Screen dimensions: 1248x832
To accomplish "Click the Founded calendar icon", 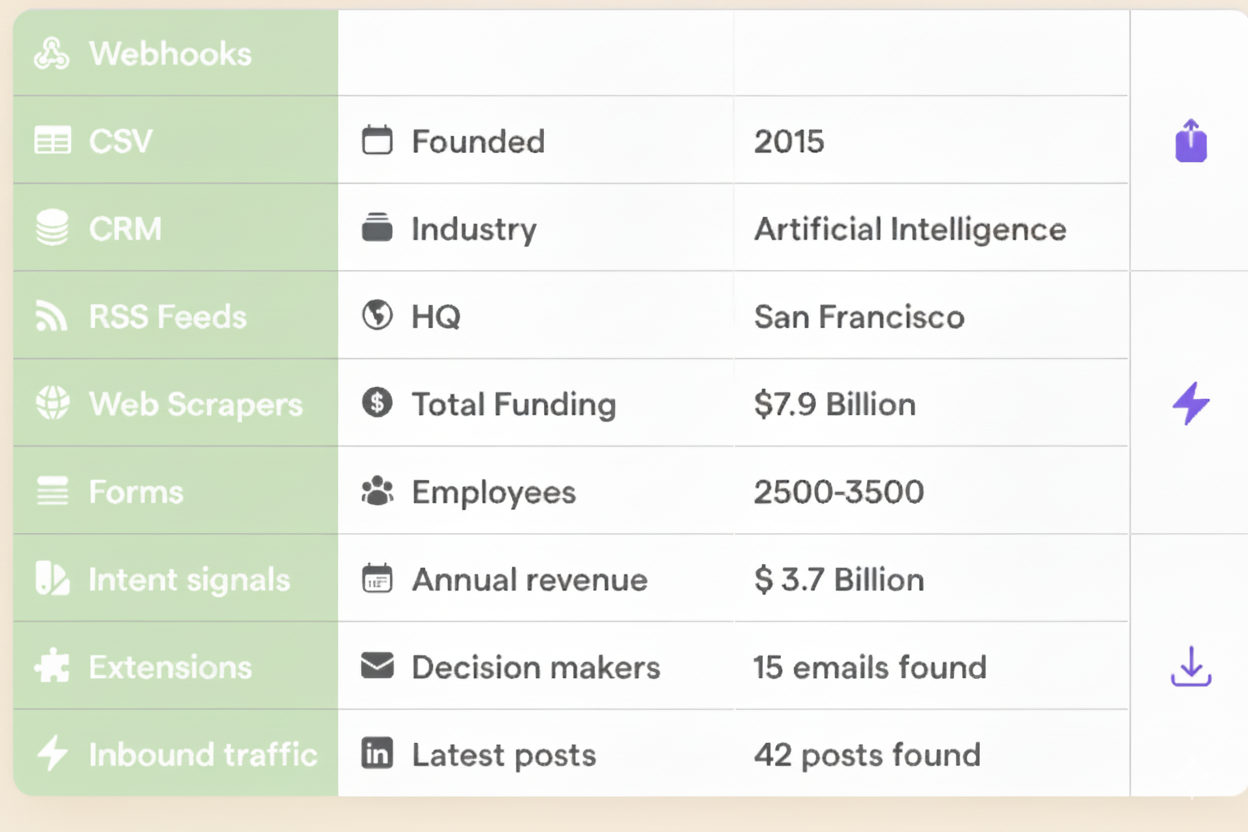I will [x=377, y=141].
